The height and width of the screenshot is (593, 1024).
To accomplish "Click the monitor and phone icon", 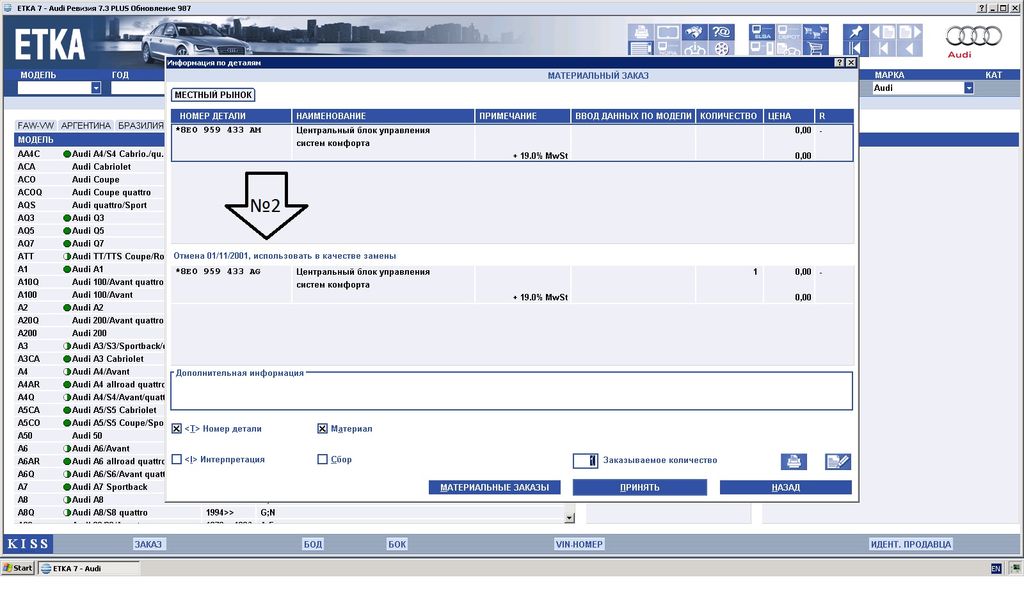I will click(762, 48).
